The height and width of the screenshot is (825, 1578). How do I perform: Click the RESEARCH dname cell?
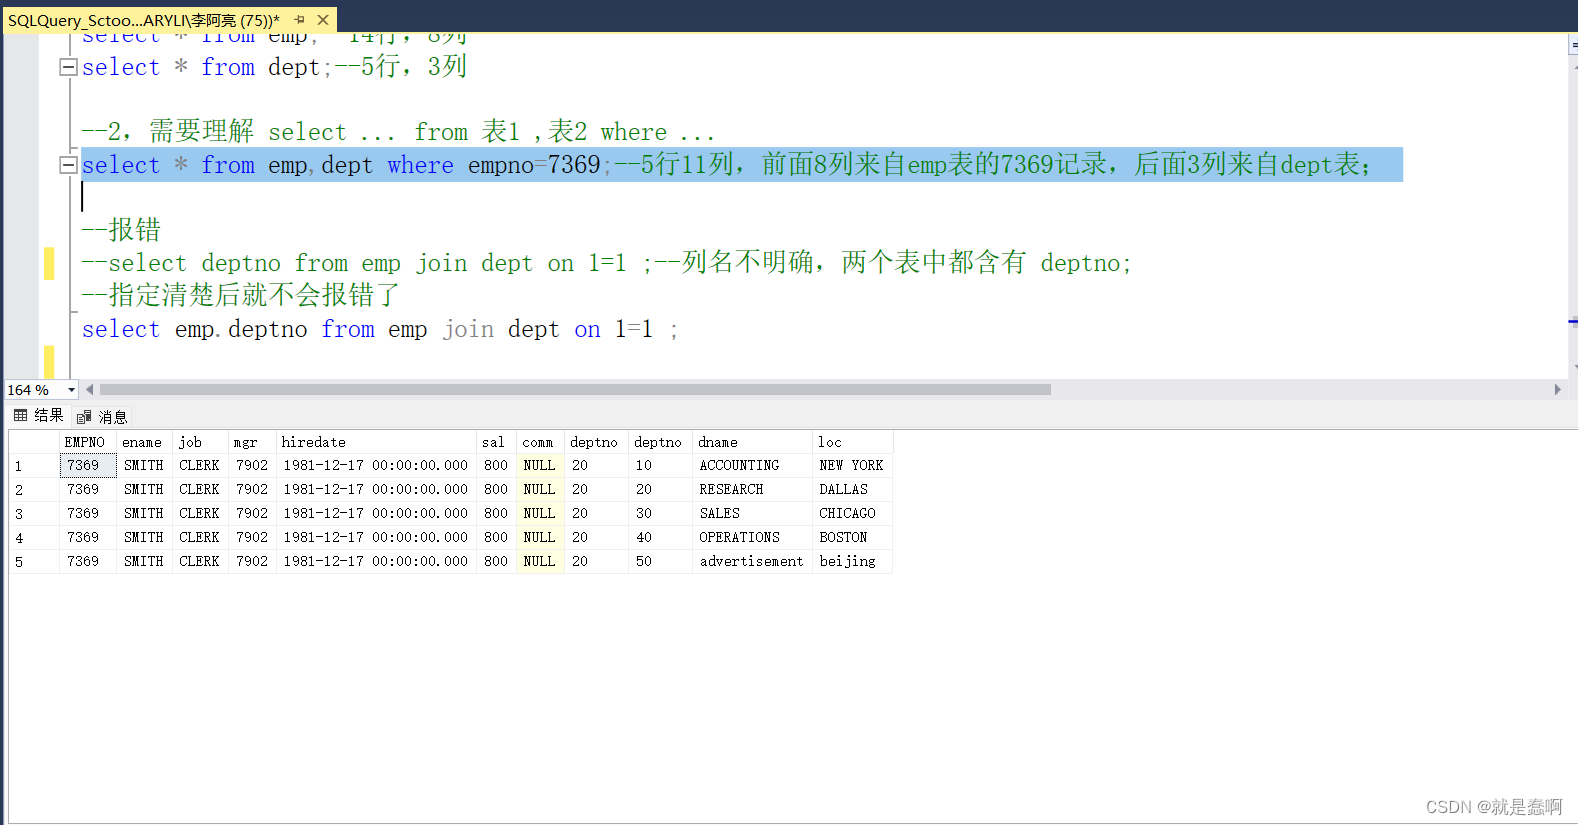point(751,490)
